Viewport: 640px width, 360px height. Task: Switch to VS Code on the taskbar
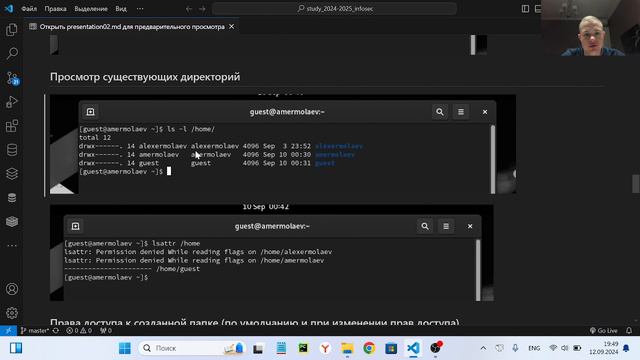[x=413, y=348]
